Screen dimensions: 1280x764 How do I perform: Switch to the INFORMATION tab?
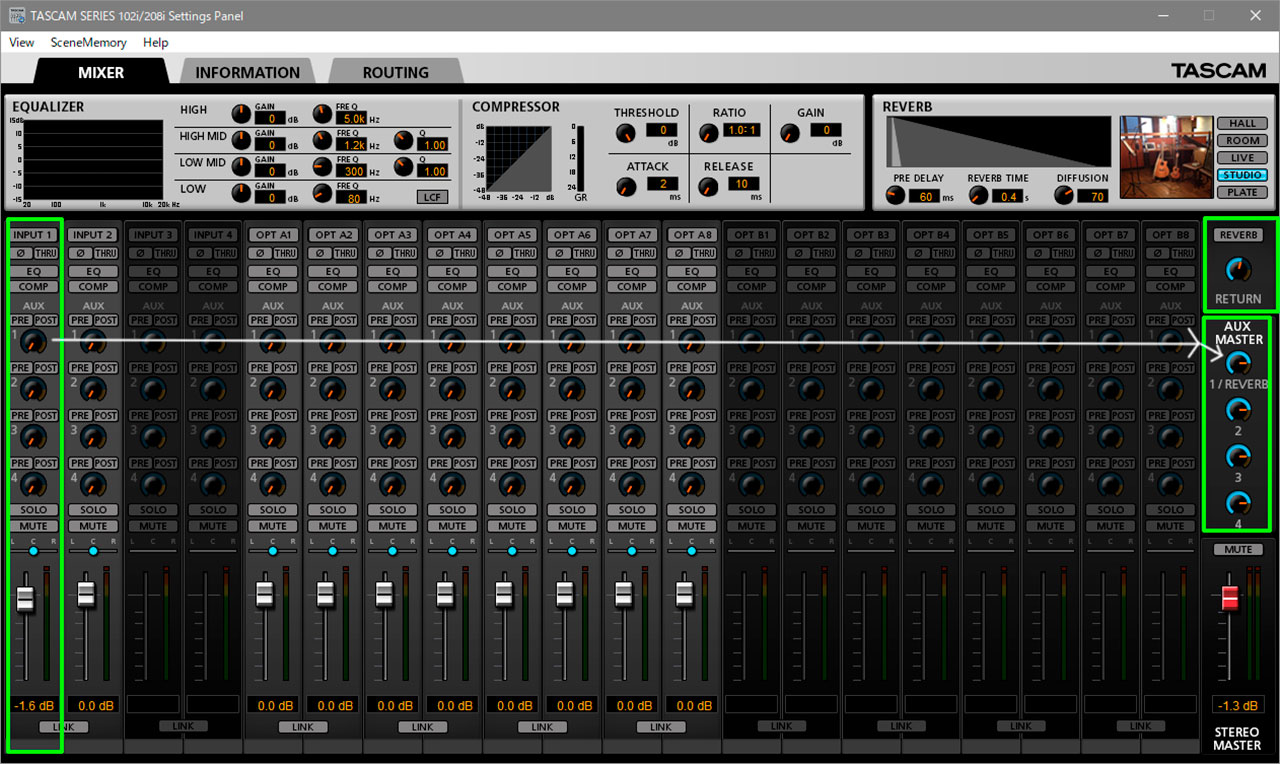point(247,72)
